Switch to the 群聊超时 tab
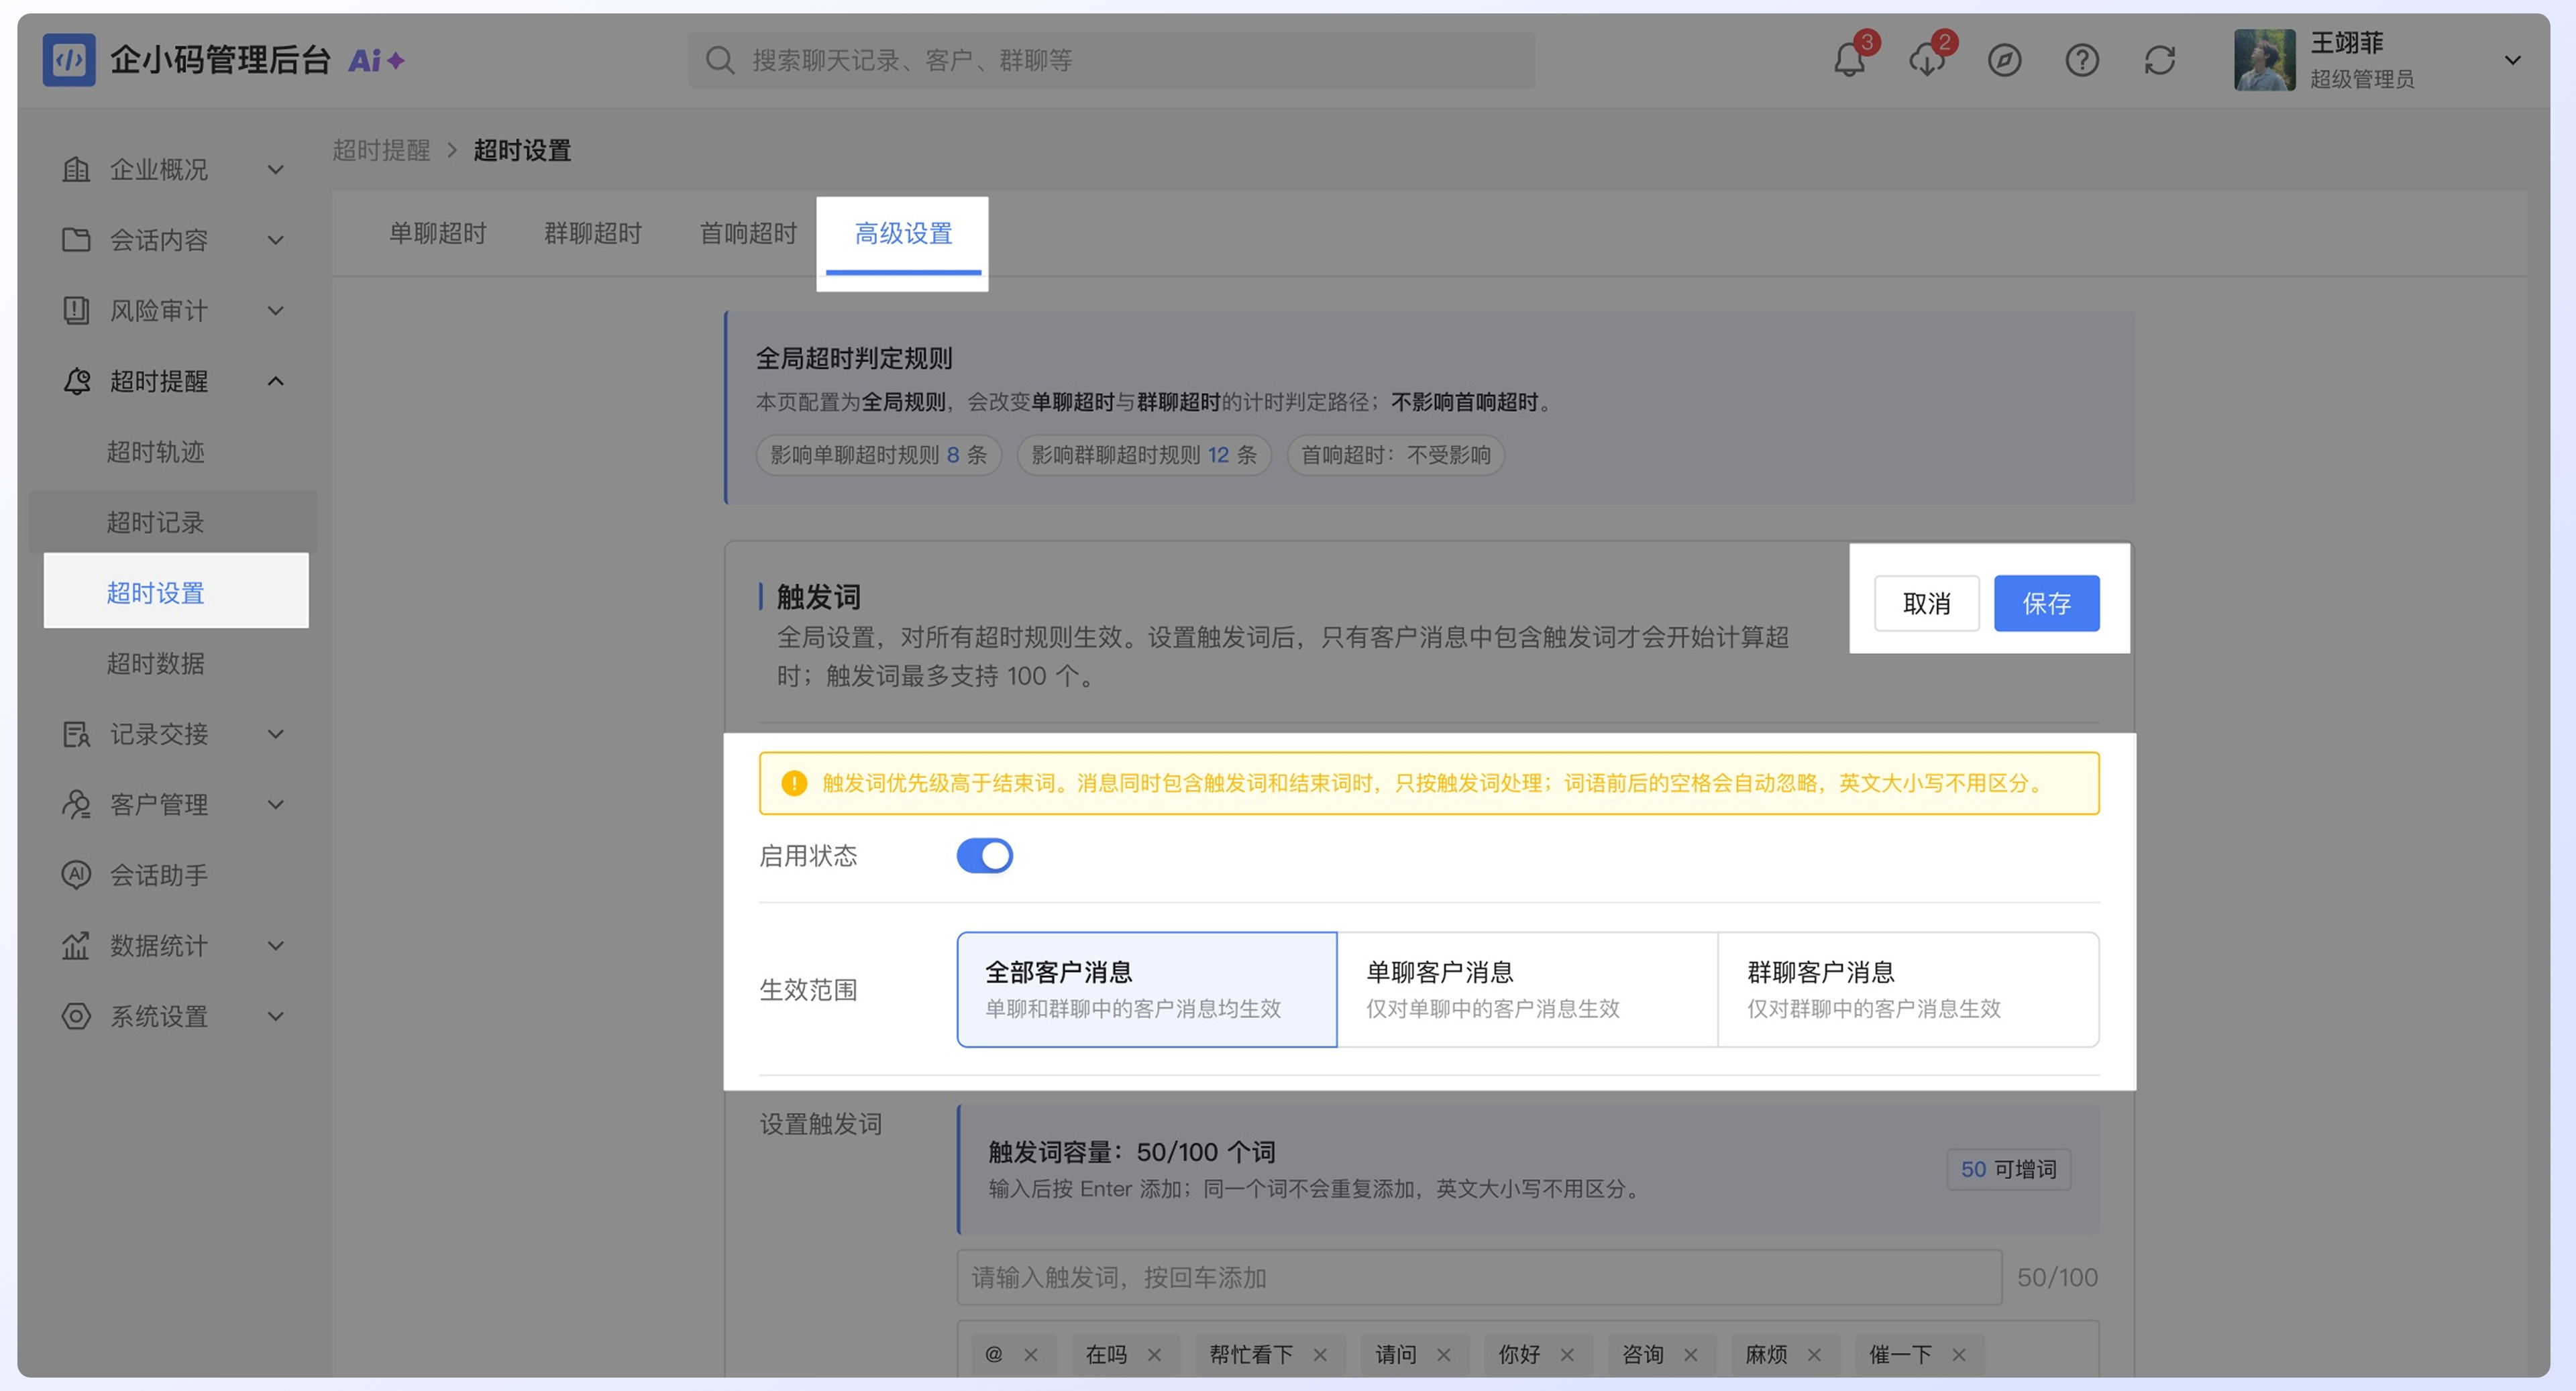 [x=592, y=234]
